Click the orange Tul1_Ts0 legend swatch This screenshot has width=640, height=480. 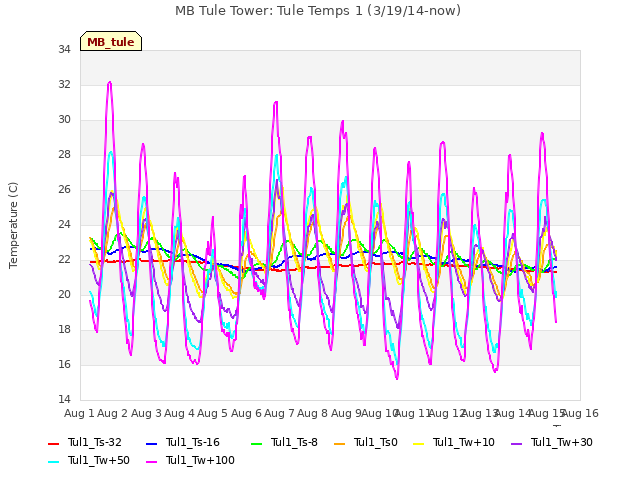tap(340, 443)
